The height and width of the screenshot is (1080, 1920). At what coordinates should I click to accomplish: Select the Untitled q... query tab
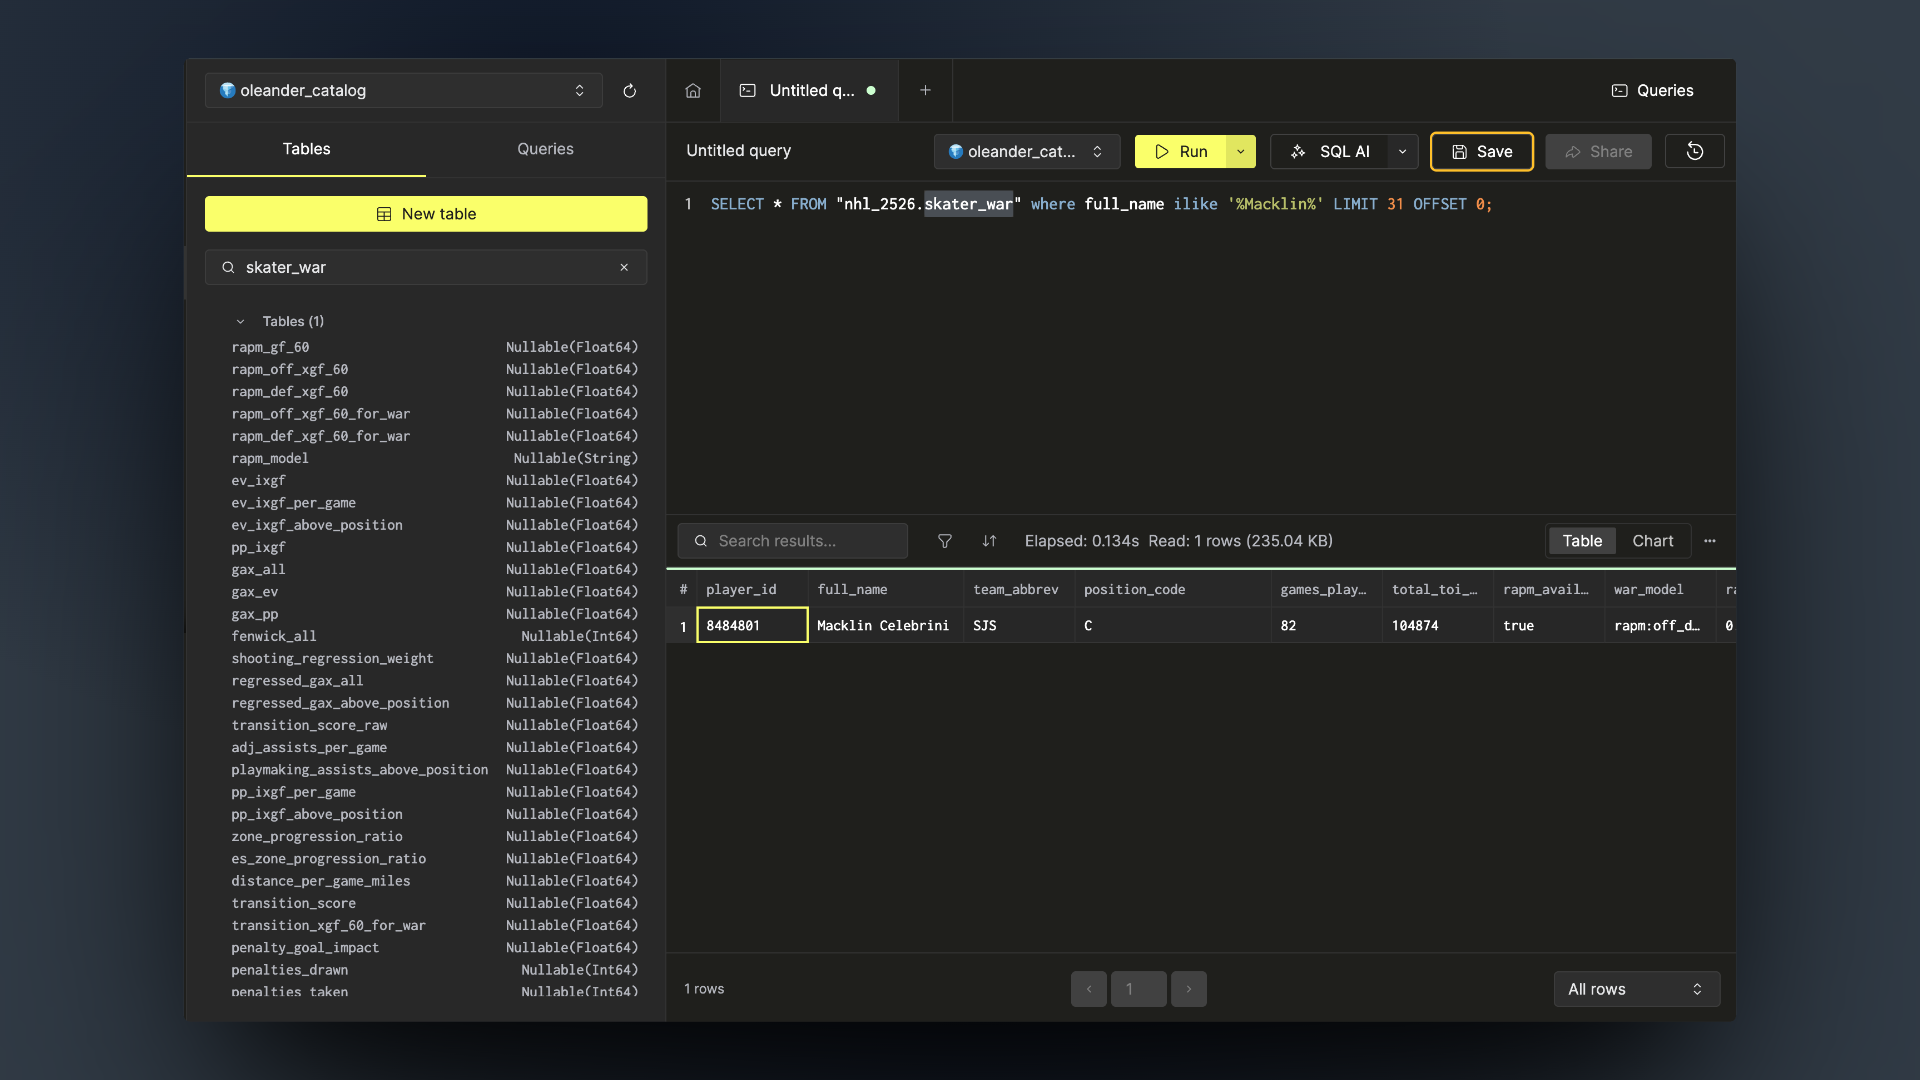(809, 91)
